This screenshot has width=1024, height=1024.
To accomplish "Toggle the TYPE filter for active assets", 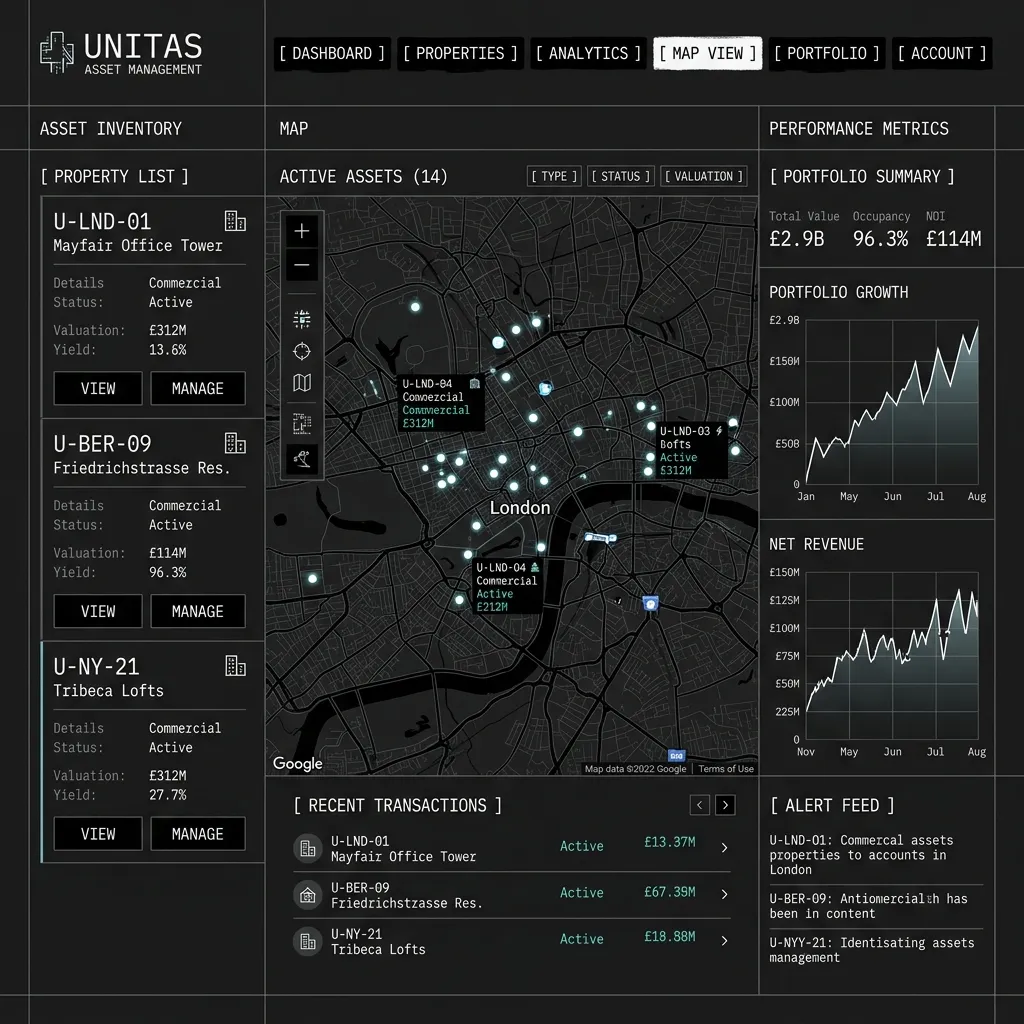I will click(553, 175).
